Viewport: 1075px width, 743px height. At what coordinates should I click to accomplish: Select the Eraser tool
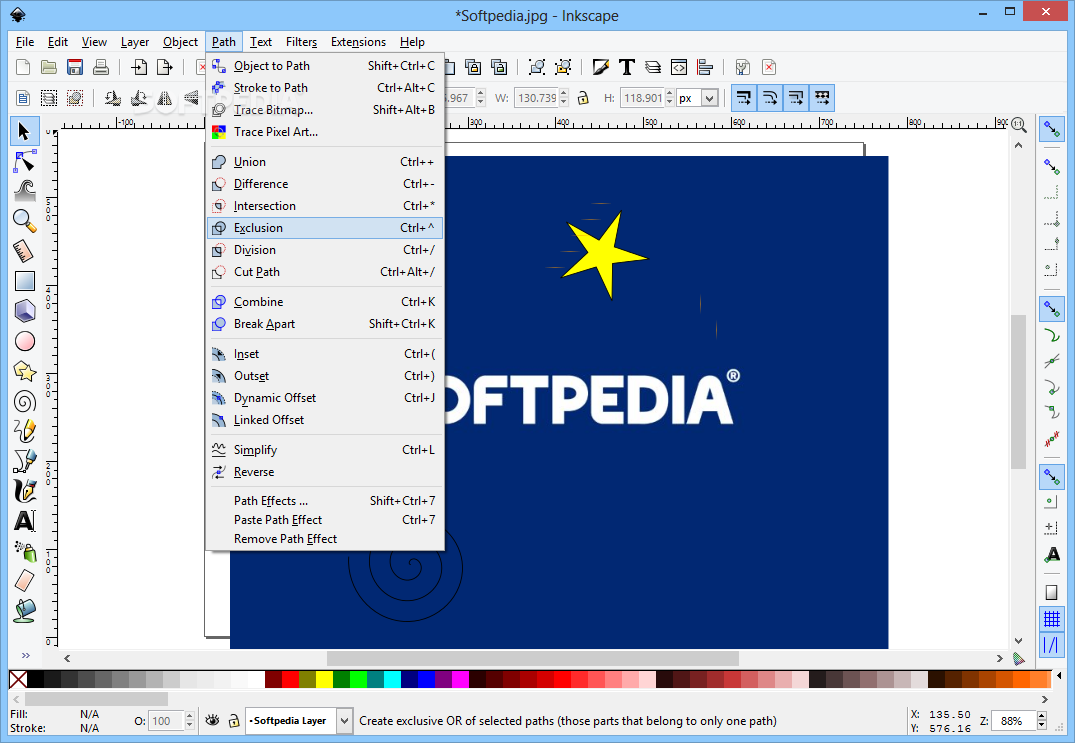pos(24,581)
